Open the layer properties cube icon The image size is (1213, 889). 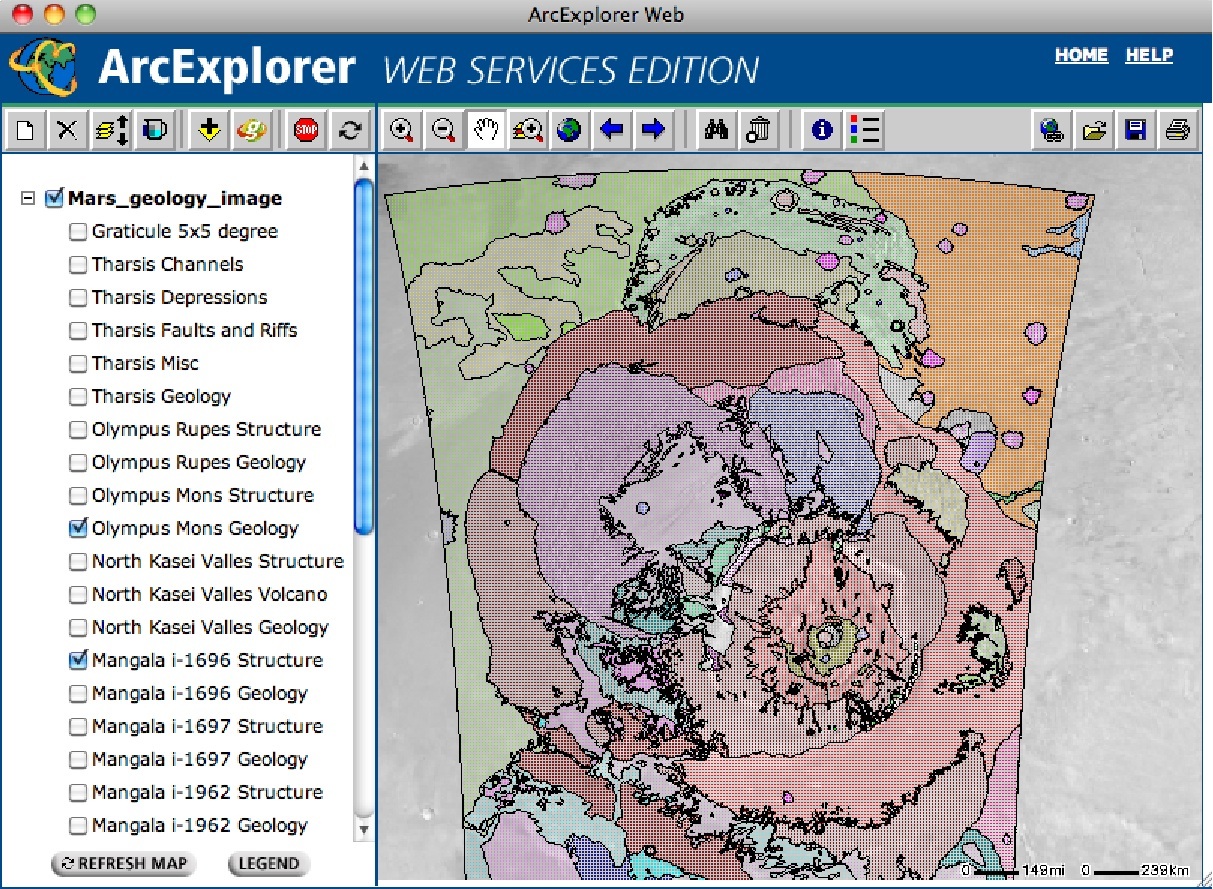tap(154, 130)
